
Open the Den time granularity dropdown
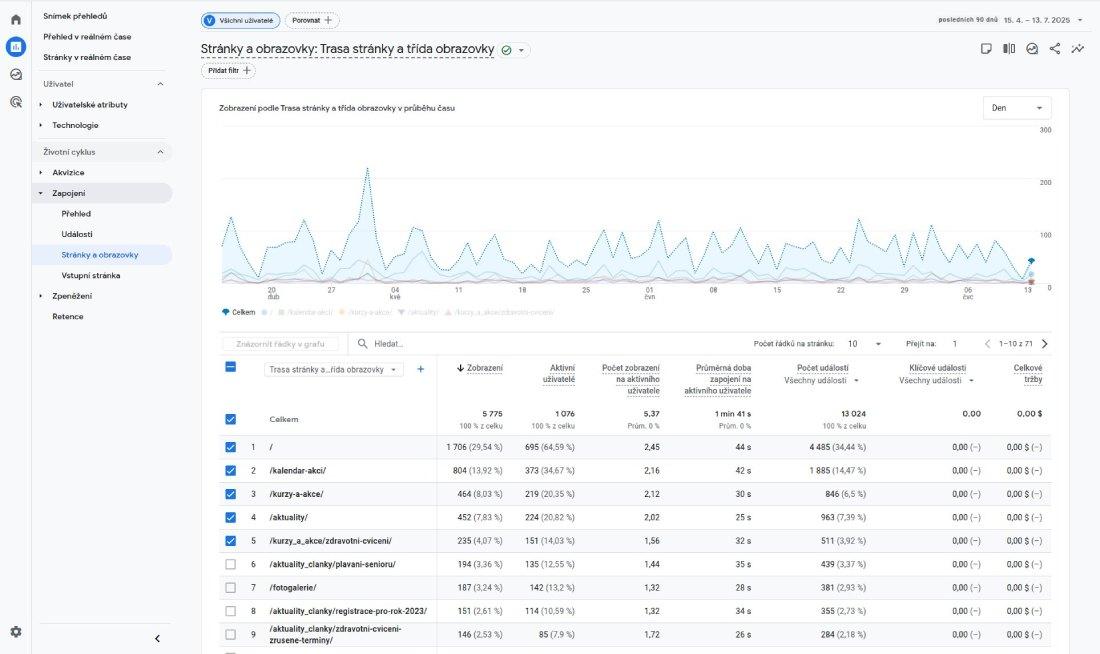1016,107
